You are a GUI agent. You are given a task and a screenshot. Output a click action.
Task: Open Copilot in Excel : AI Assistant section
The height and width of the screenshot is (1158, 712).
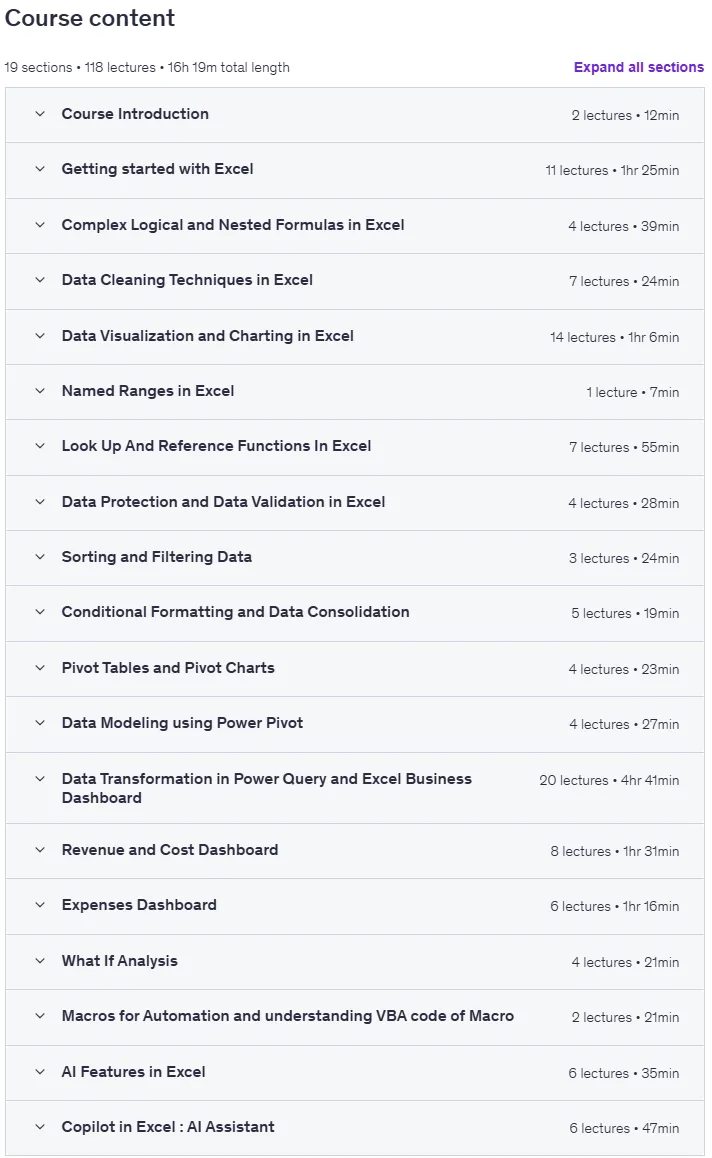[355, 1128]
